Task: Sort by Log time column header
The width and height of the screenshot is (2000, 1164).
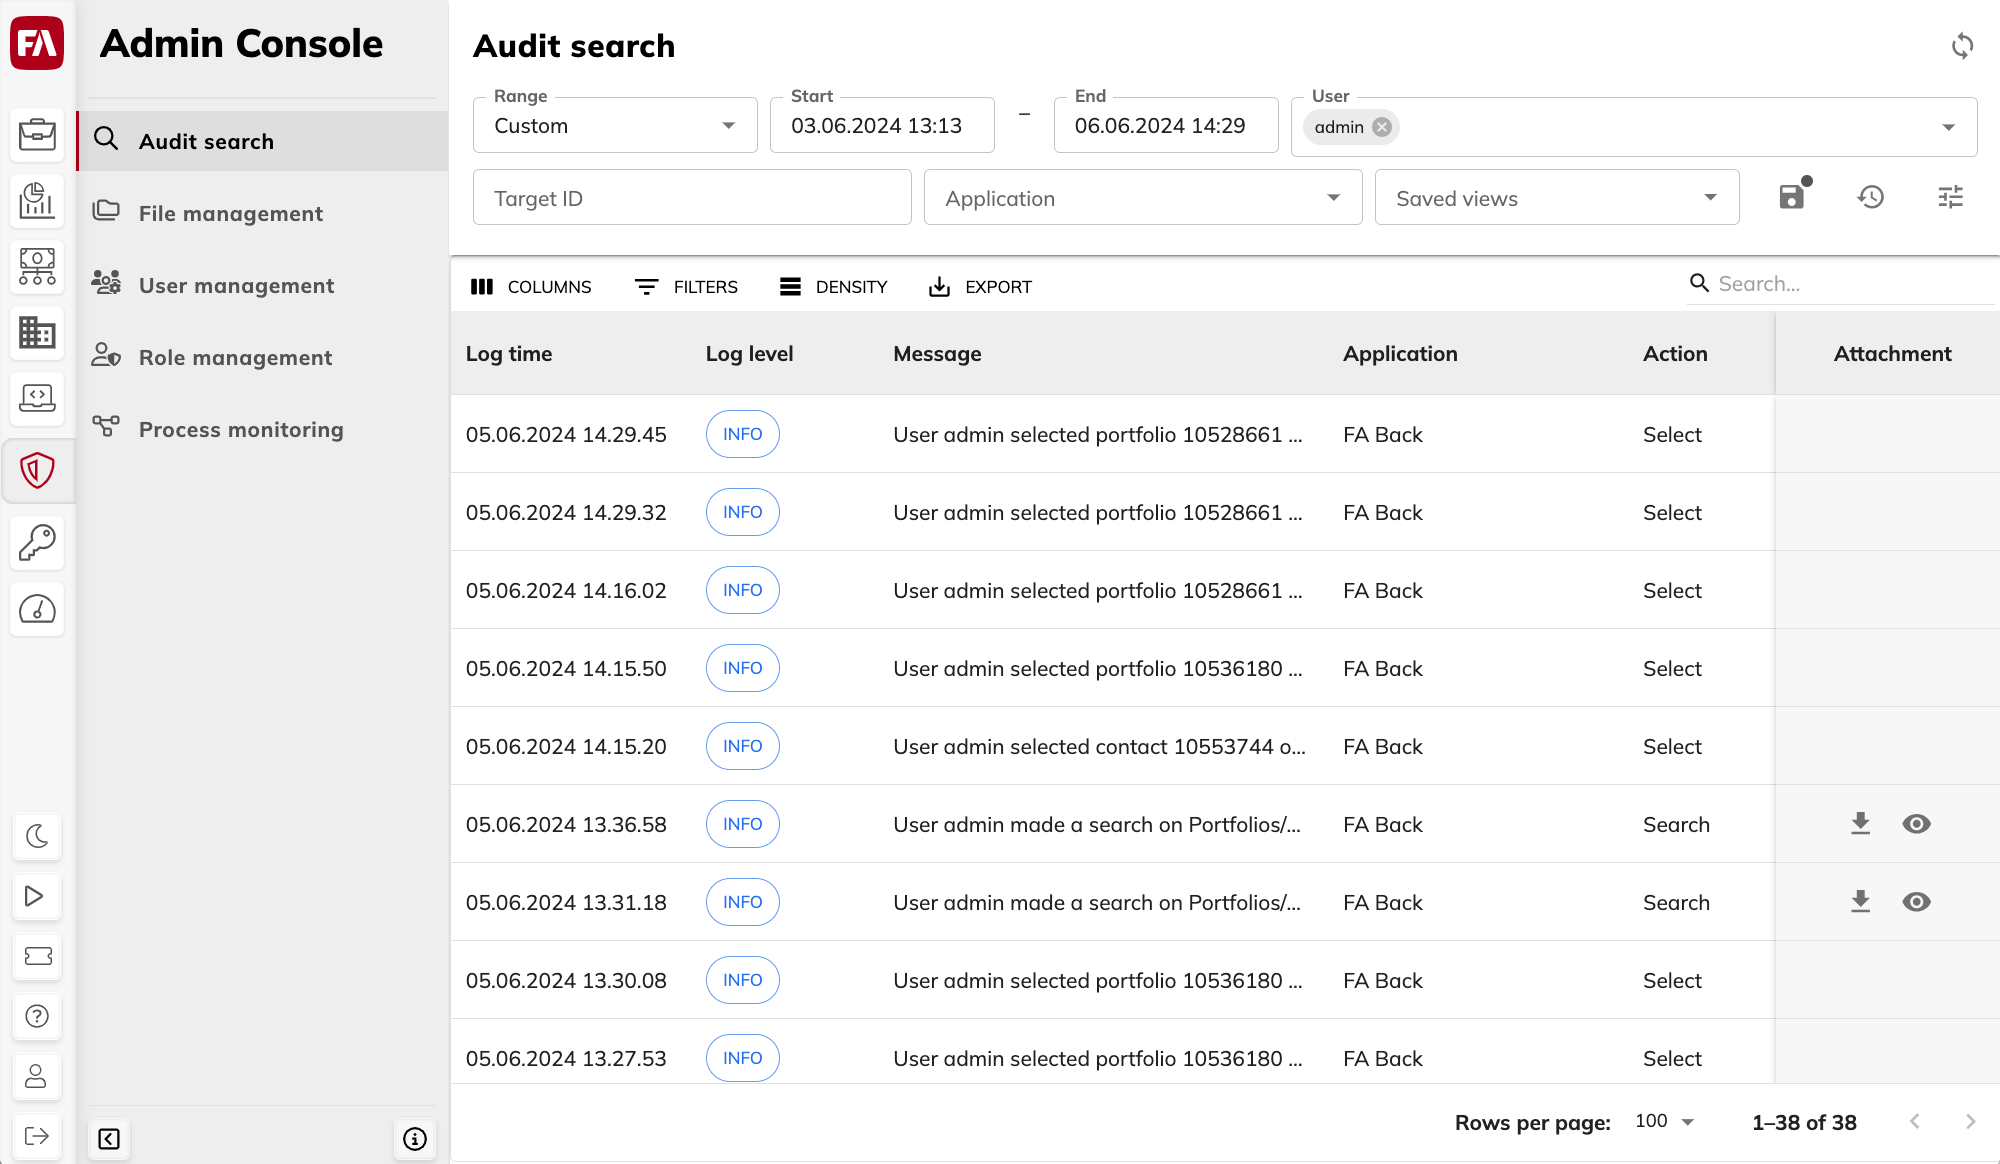Action: [x=509, y=354]
